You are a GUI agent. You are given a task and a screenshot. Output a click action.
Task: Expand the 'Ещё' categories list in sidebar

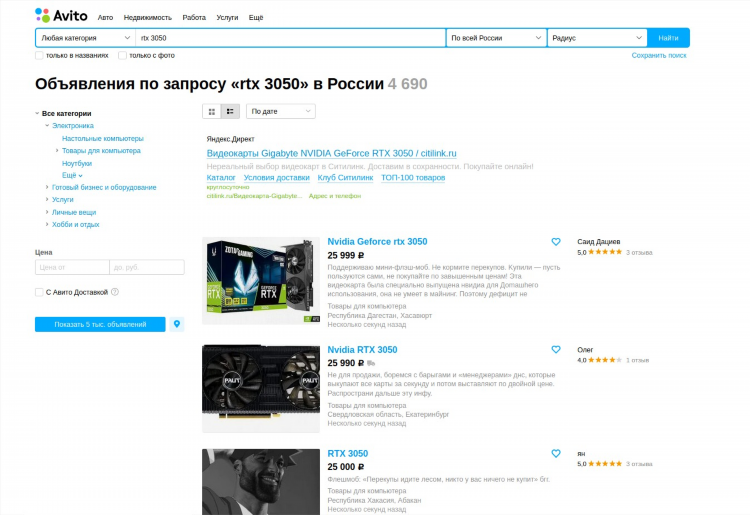(x=72, y=175)
